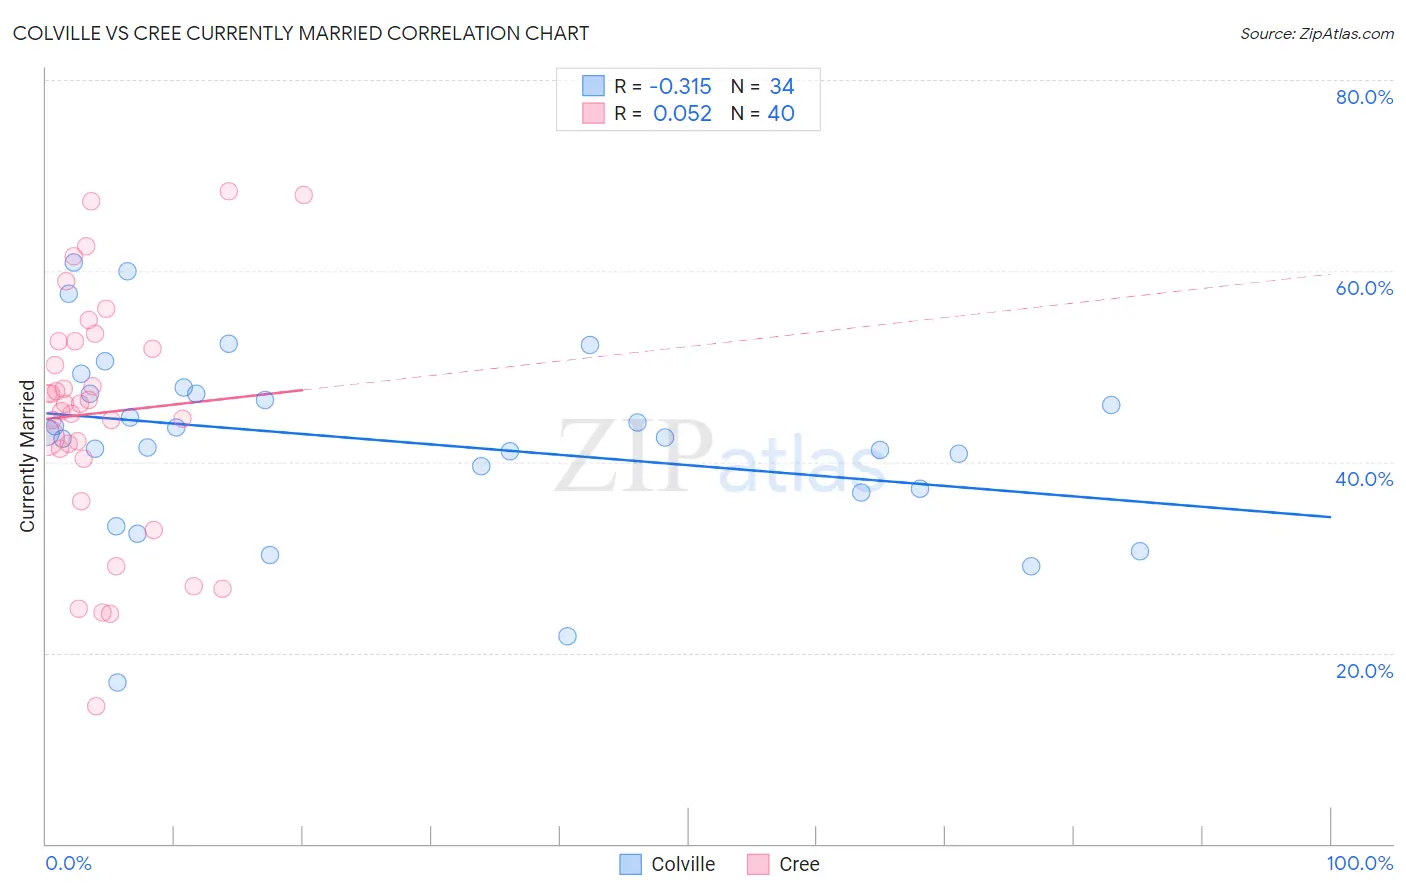Select the Cree legend label
Viewport: 1406px width, 892px height.
(799, 864)
